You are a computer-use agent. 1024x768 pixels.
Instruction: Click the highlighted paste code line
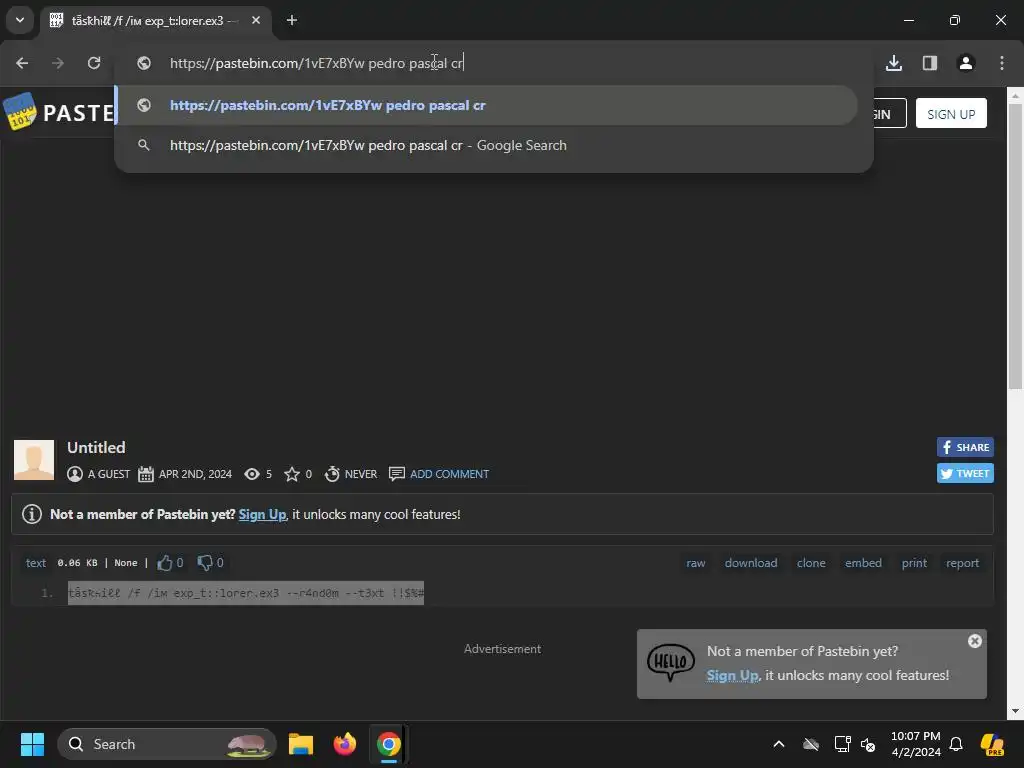tap(246, 593)
